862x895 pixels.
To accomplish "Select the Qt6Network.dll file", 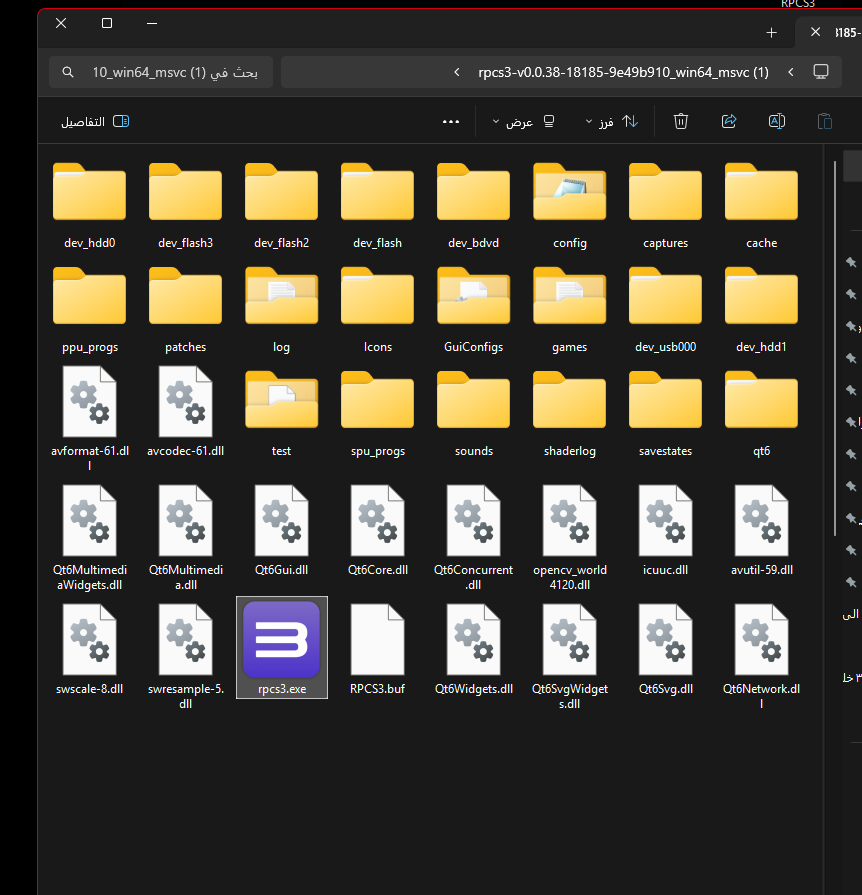I will [x=762, y=656].
